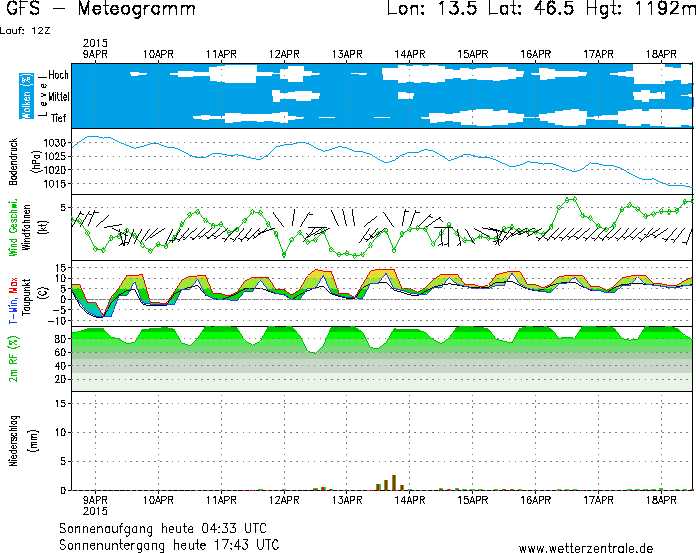The width and height of the screenshot is (696, 553).
Task: Select '12APR' on the upper date axis
Action: 284,54
